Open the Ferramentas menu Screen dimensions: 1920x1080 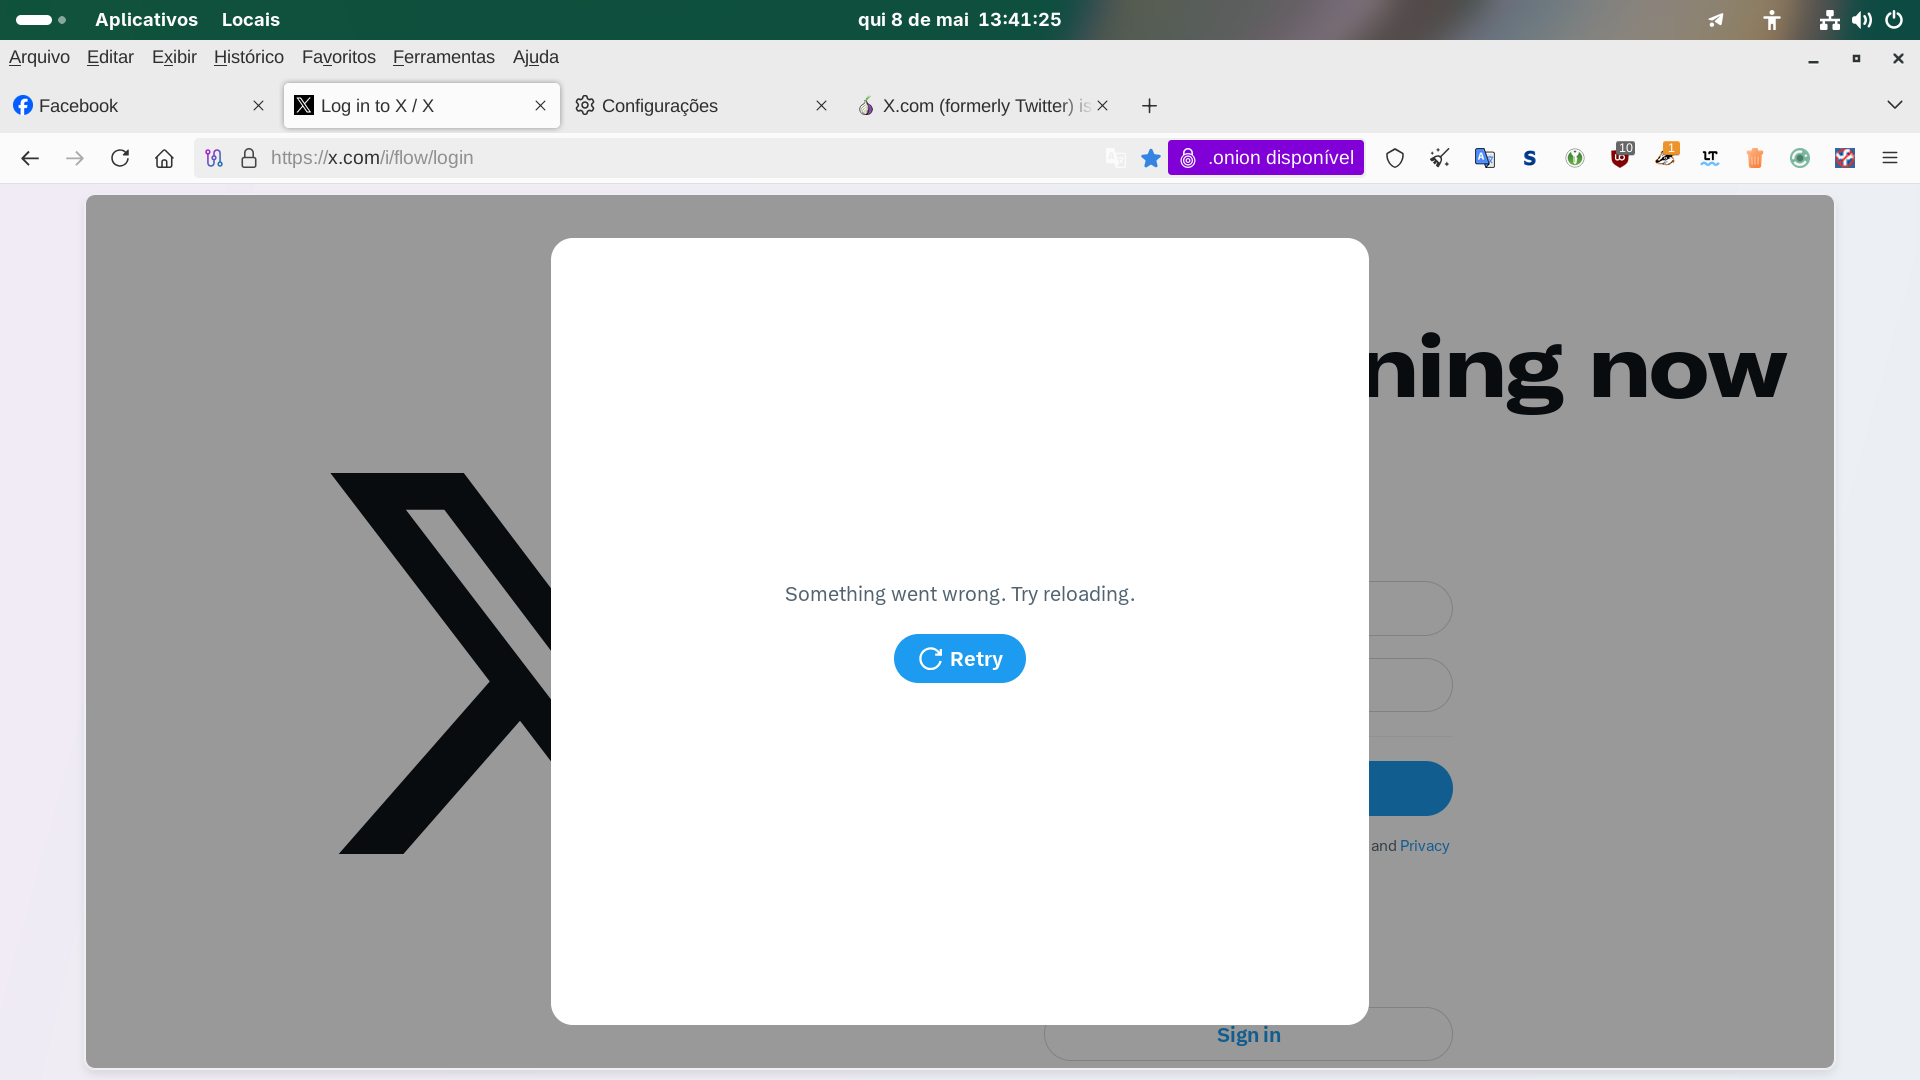[444, 57]
